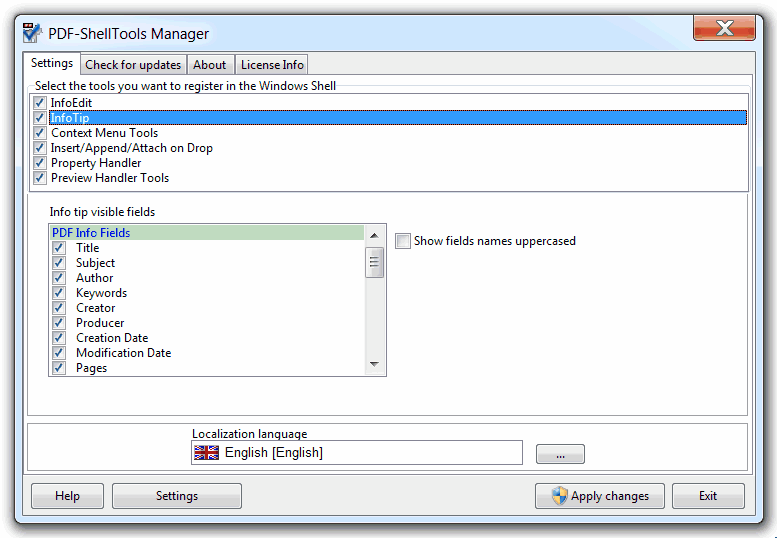Click the Exit button
Viewport: 777px width, 538px height.
click(708, 496)
